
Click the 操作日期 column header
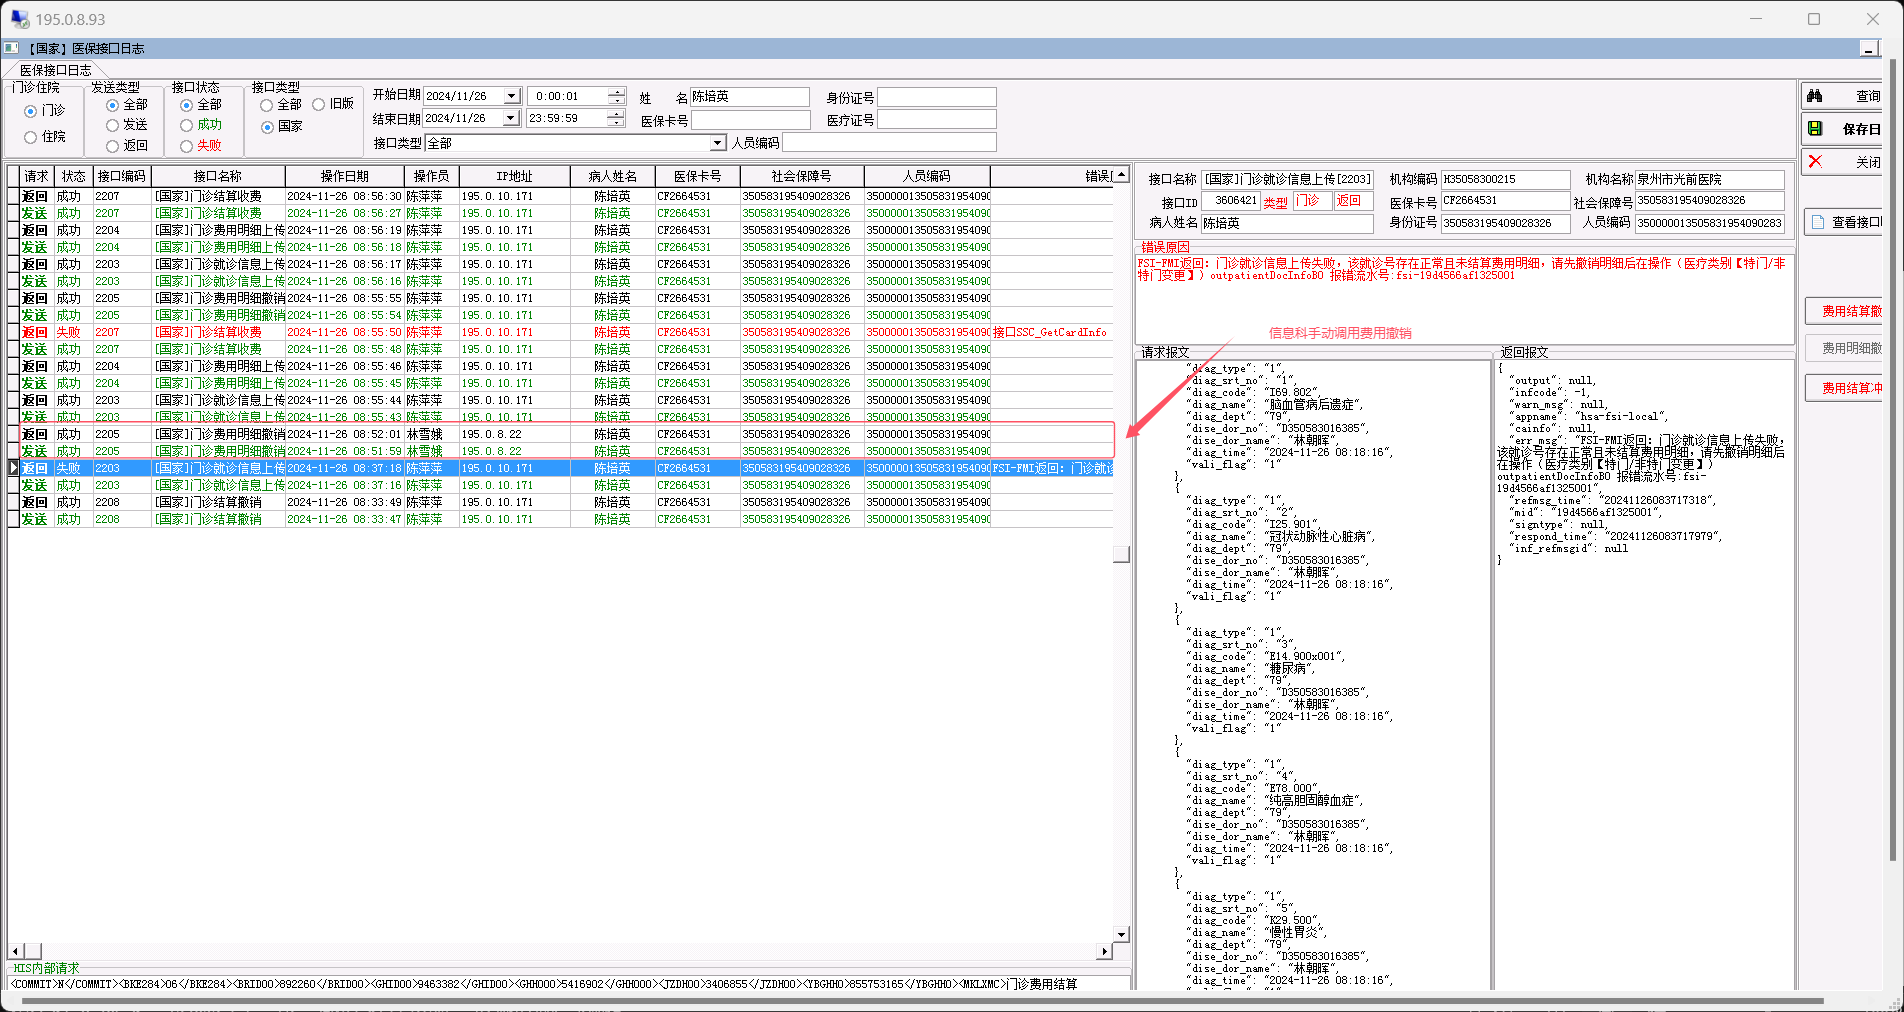coord(344,177)
